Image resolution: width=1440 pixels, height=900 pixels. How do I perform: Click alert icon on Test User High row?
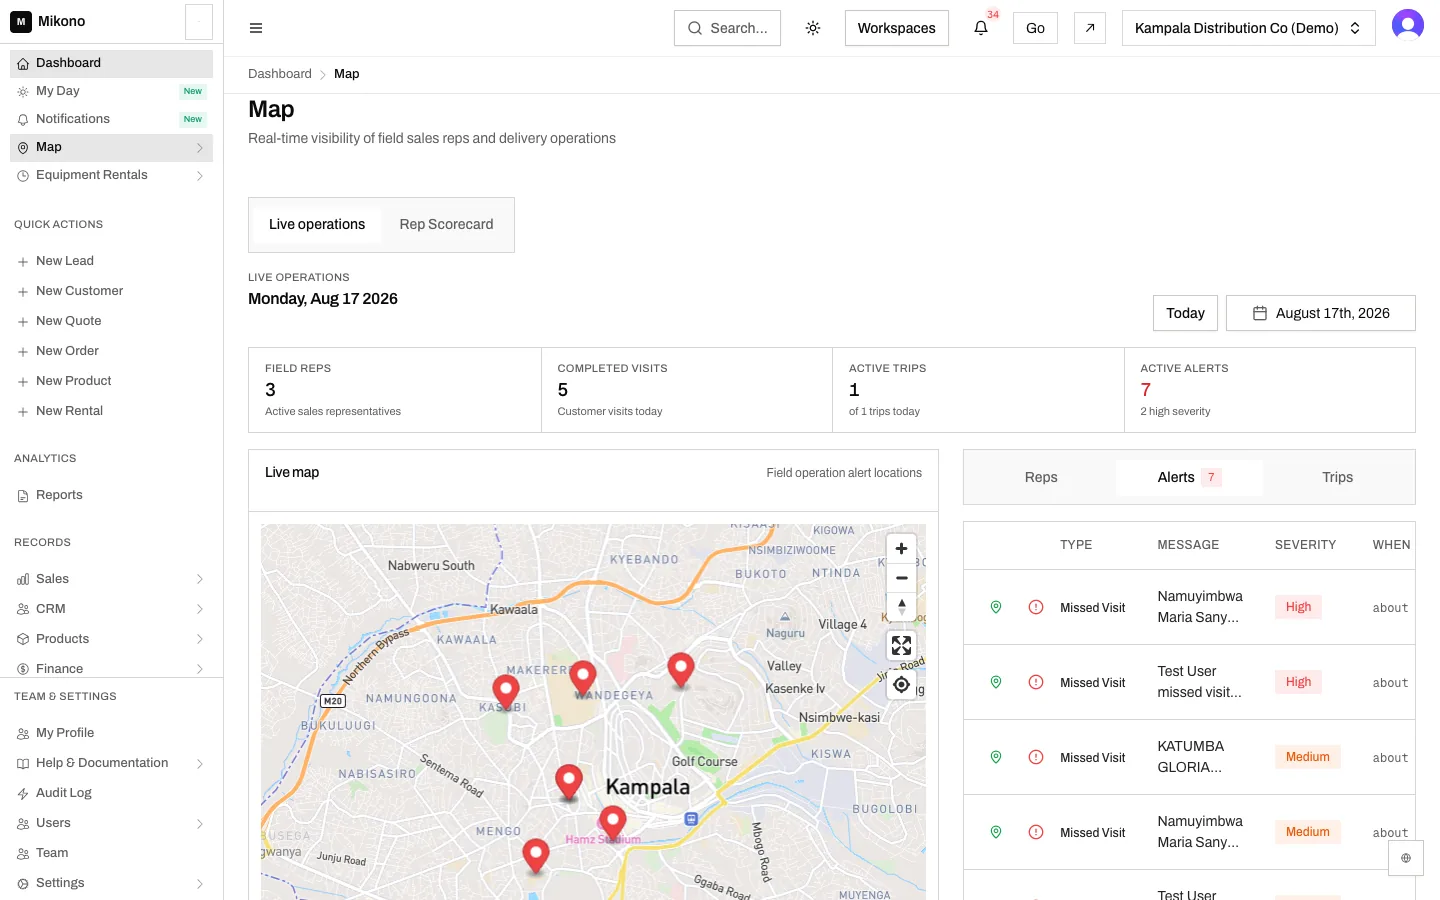[1036, 682]
